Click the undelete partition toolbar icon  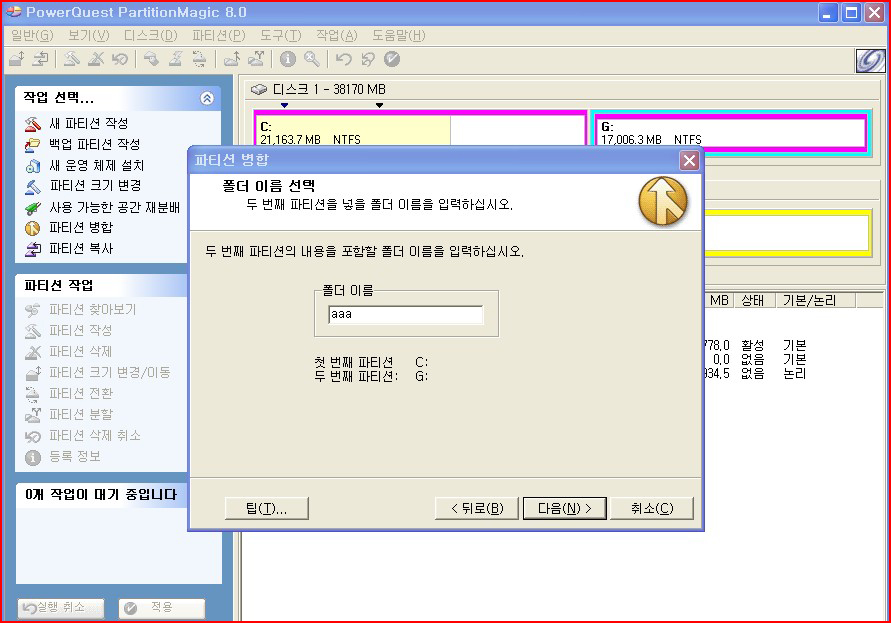(x=119, y=59)
